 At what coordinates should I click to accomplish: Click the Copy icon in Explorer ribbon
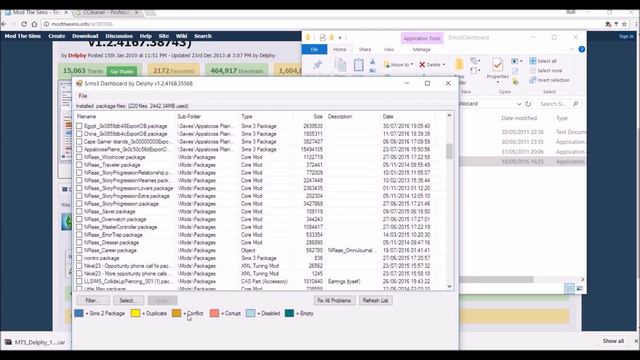[340, 65]
